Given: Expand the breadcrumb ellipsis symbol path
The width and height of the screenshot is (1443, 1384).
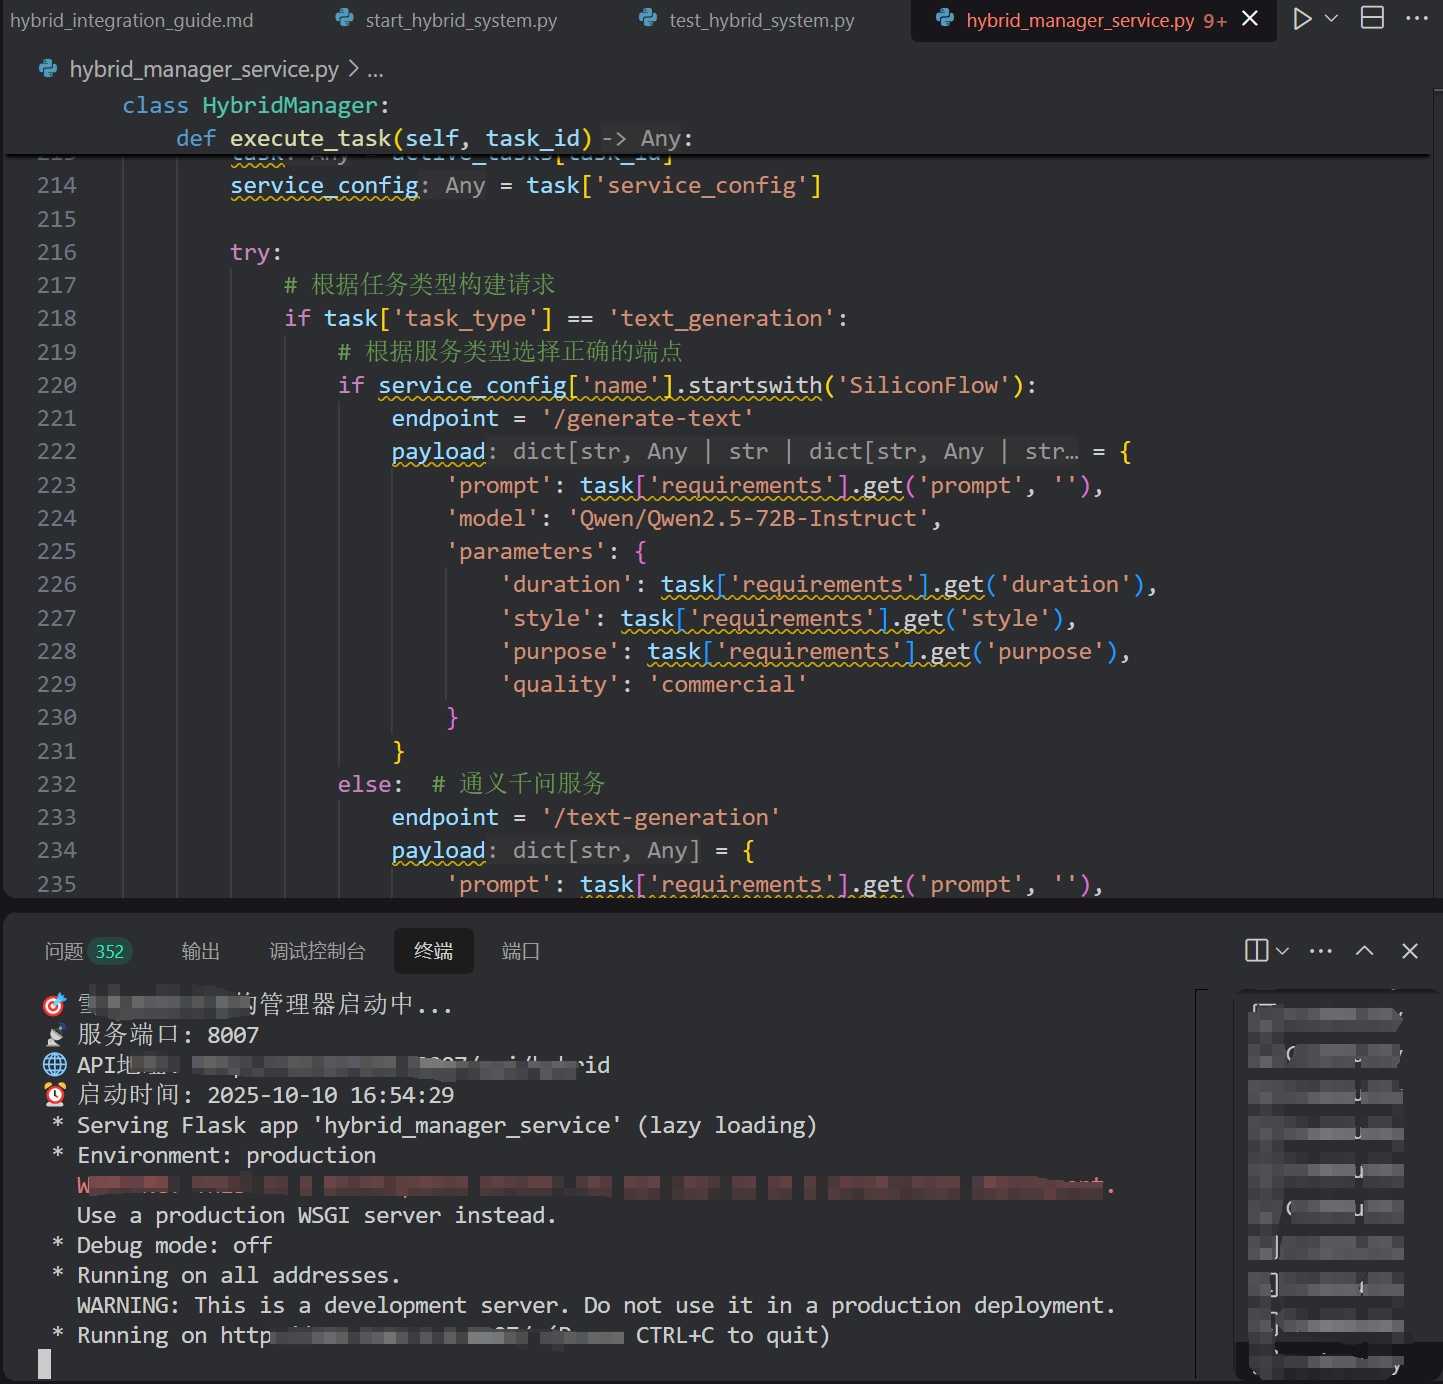Looking at the screenshot, I should click(375, 70).
